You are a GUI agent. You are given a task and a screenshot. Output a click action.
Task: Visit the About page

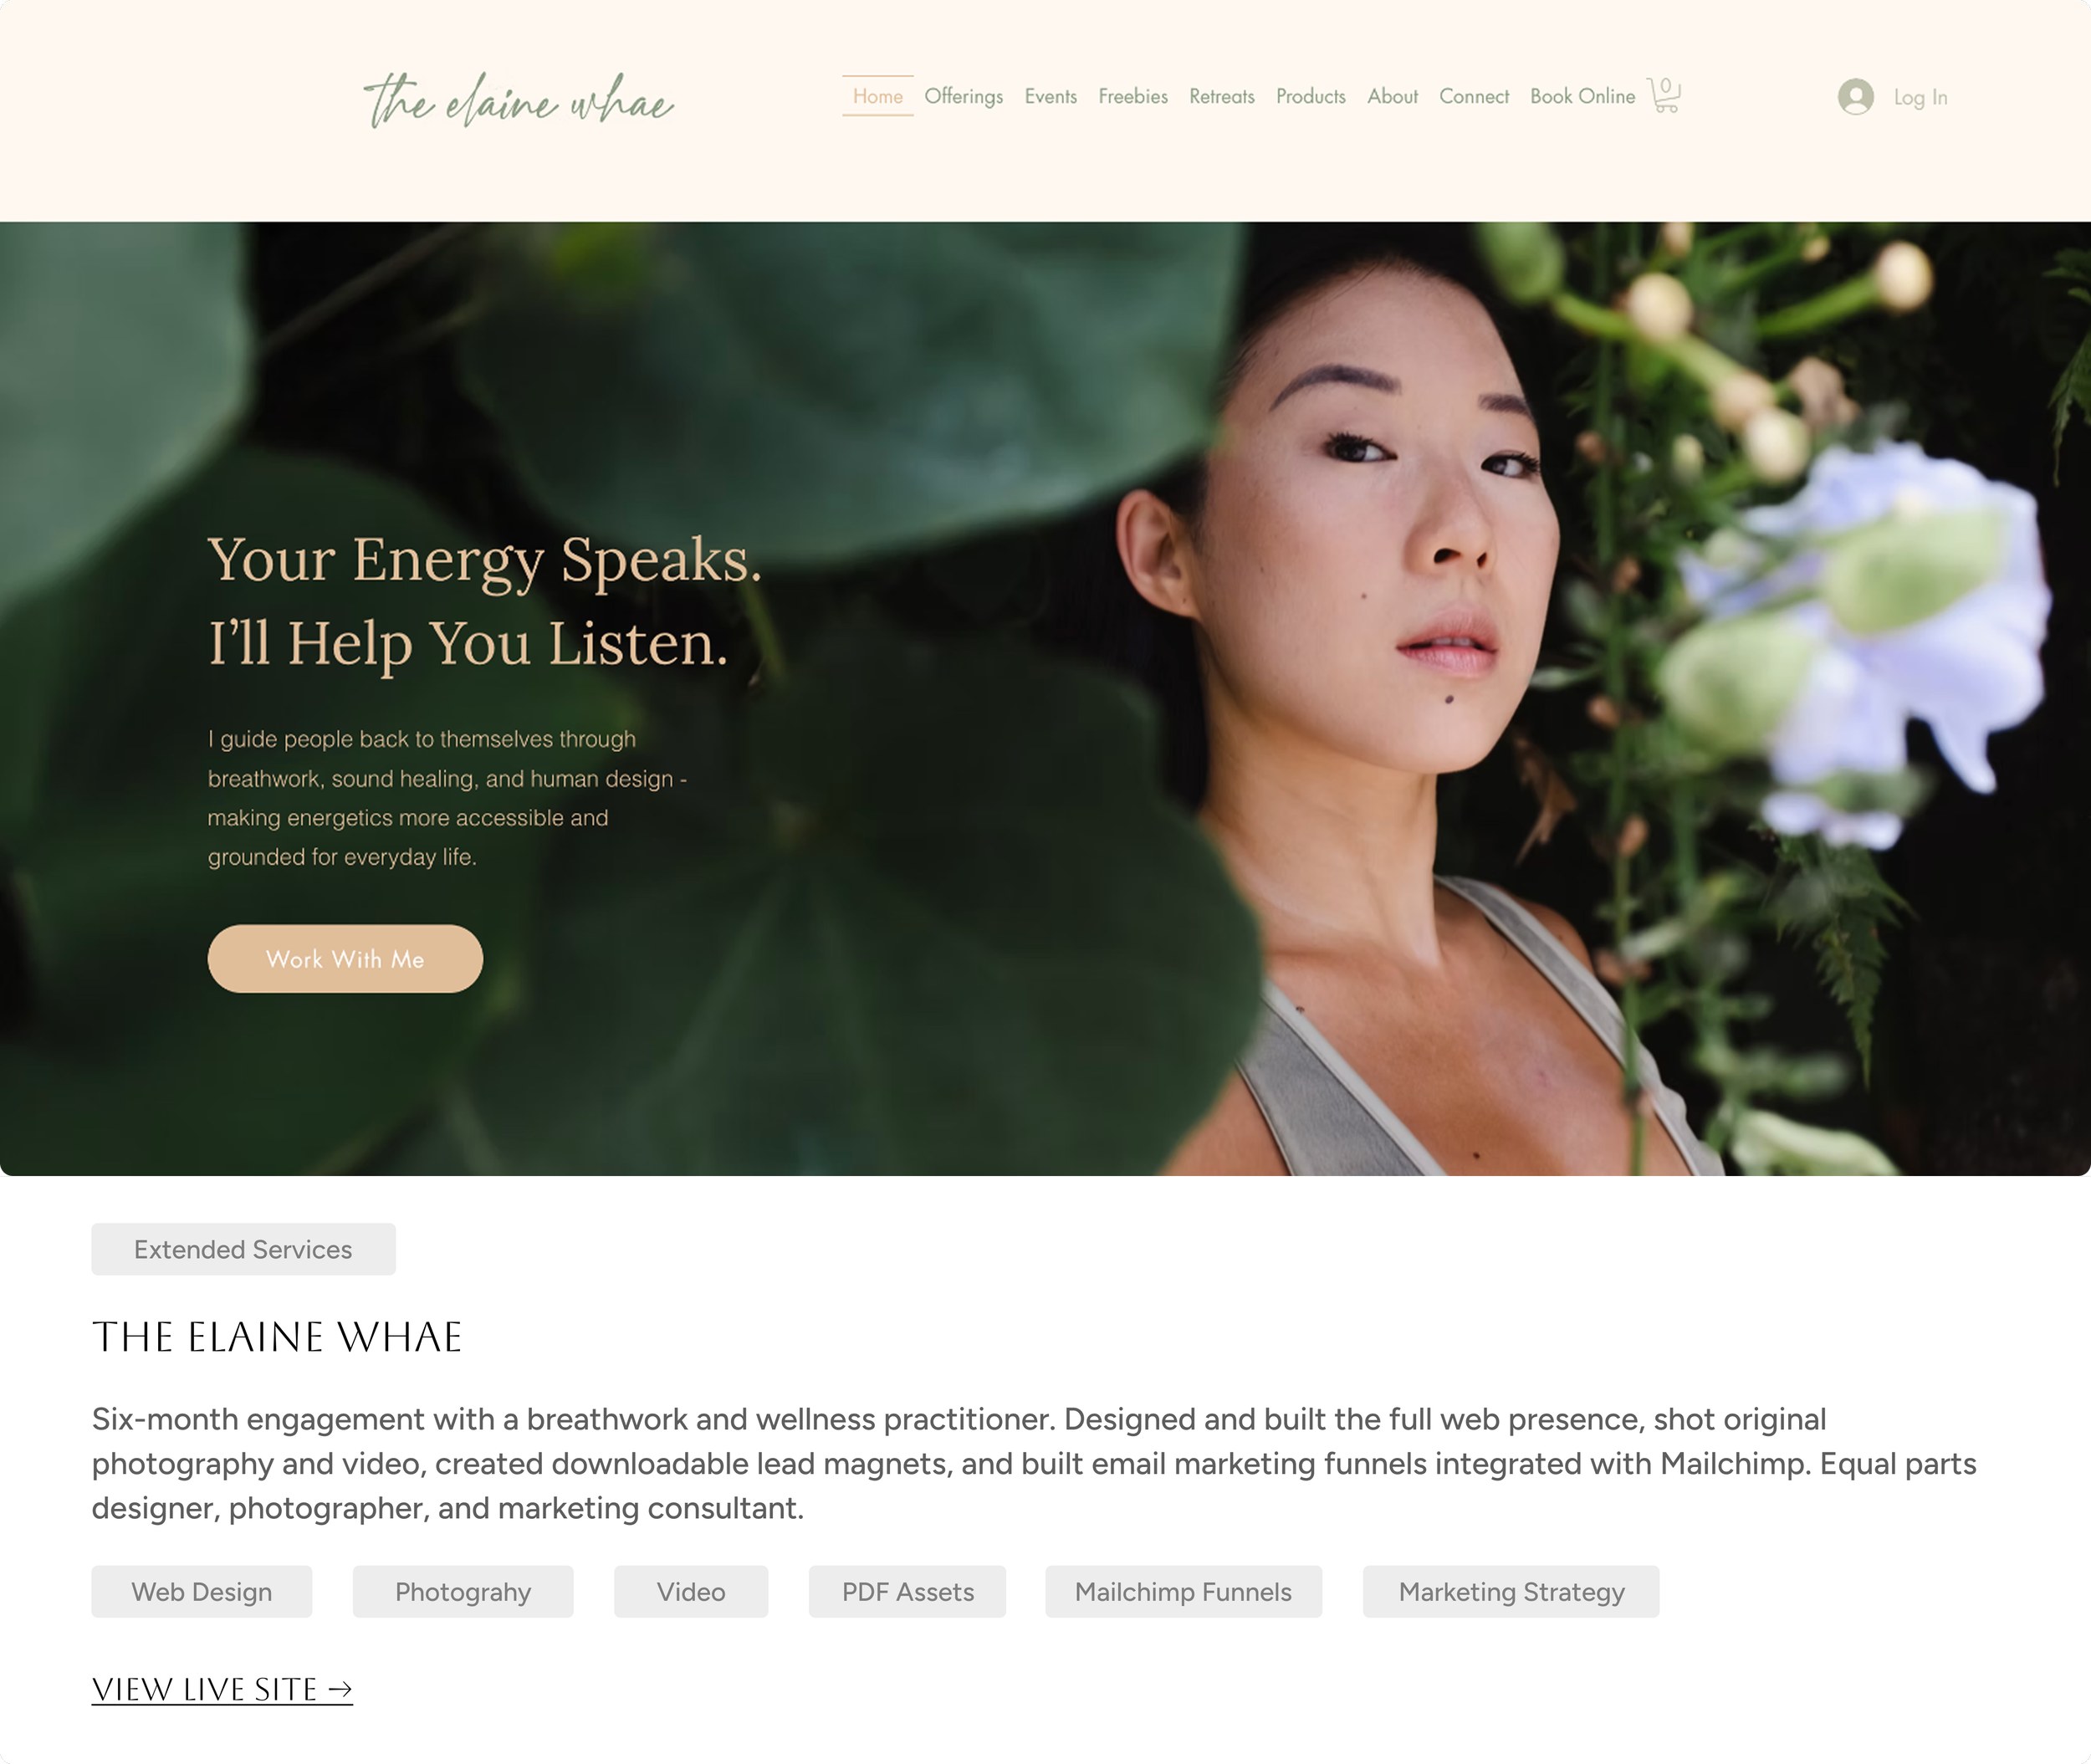[x=1393, y=96]
